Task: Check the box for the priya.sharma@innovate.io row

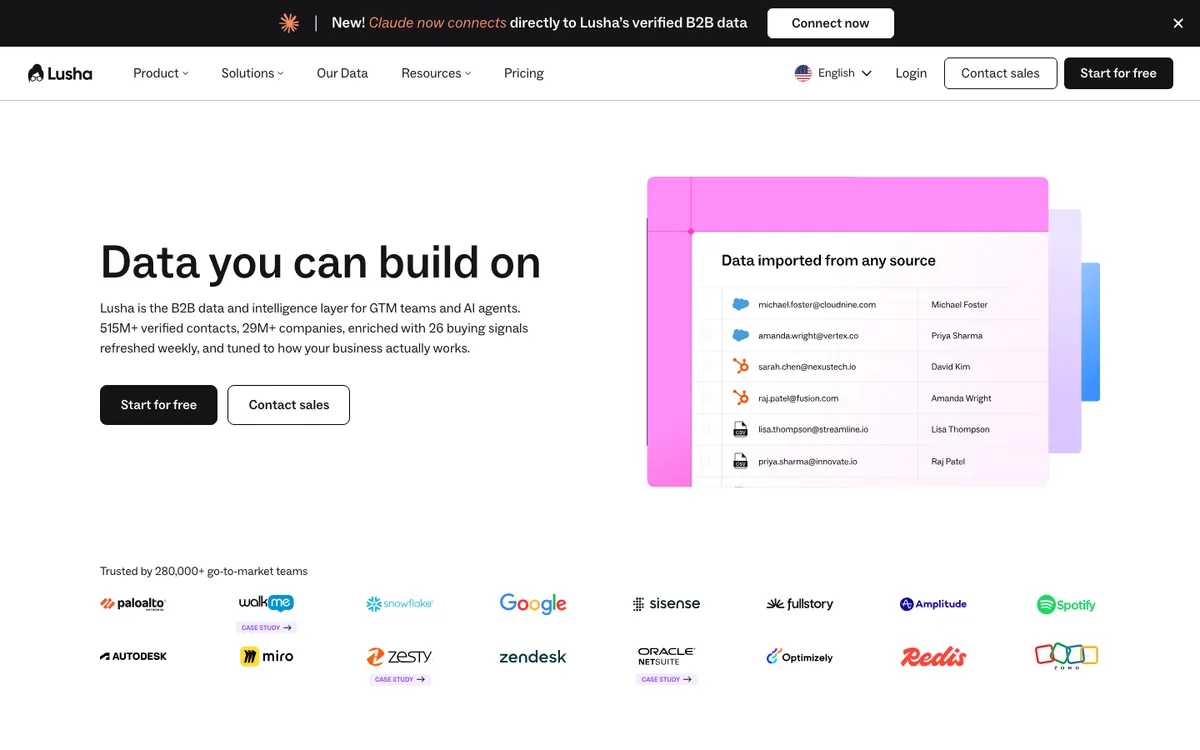Action: 706,461
